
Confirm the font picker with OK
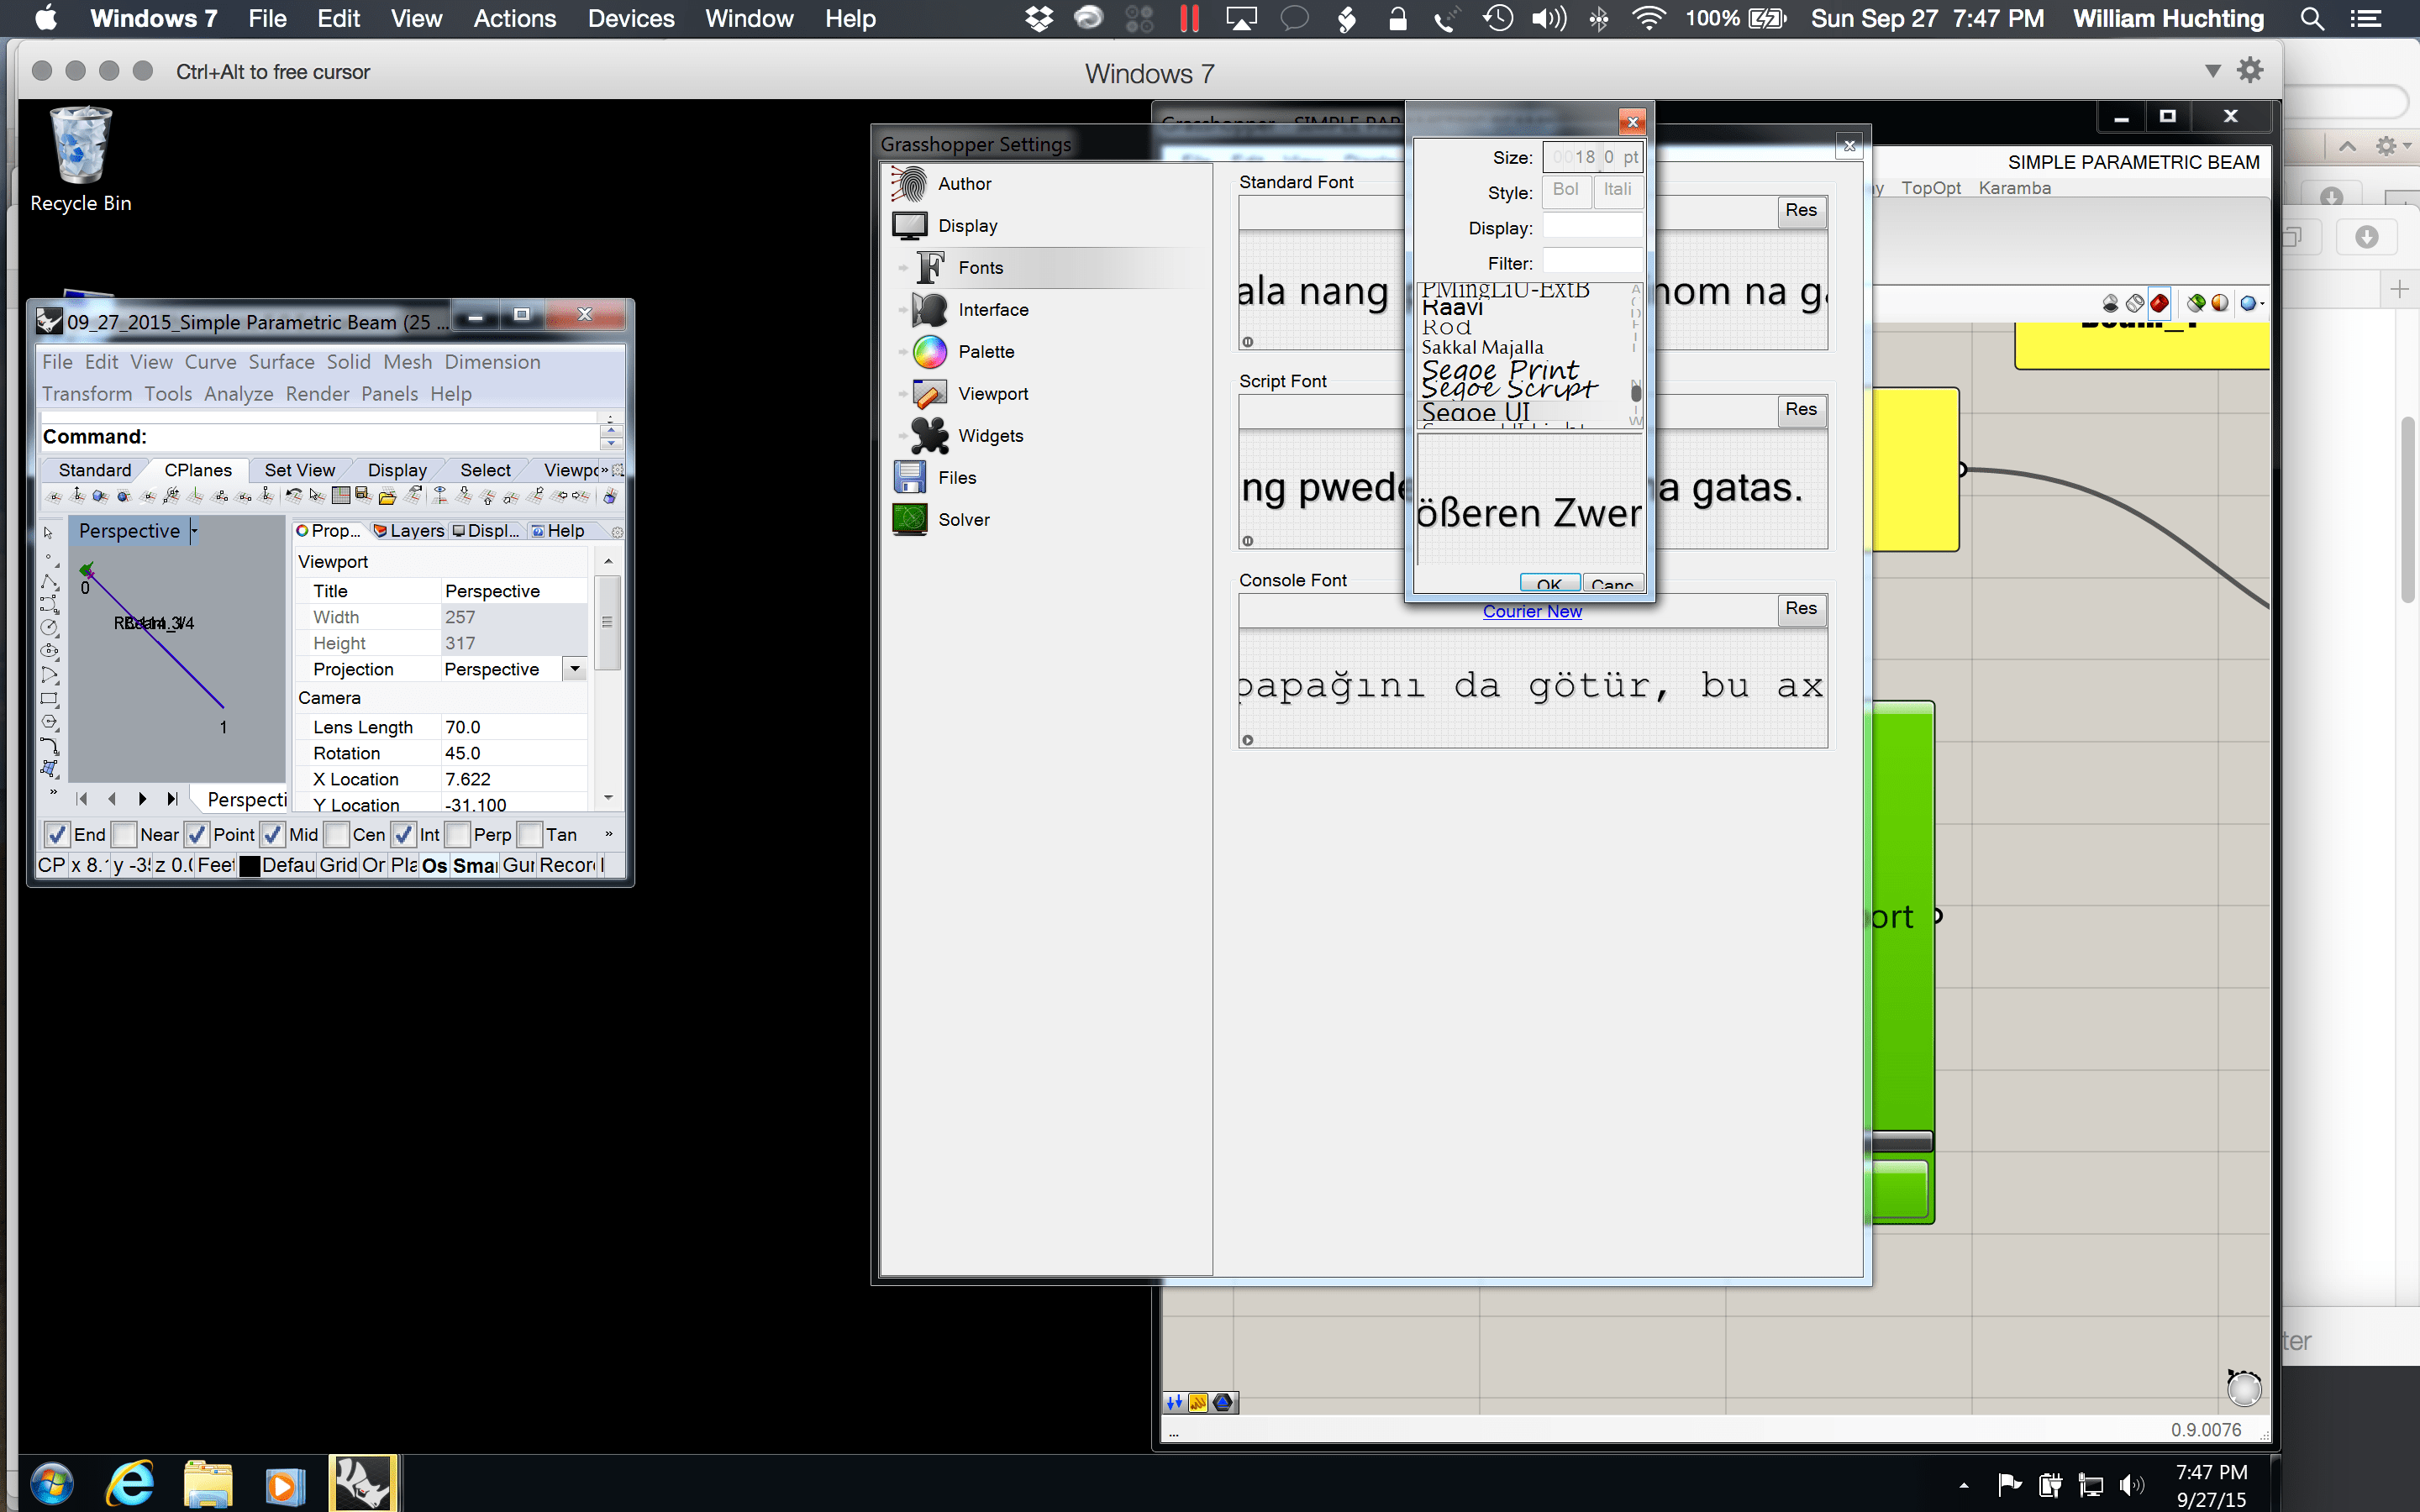click(x=1549, y=584)
